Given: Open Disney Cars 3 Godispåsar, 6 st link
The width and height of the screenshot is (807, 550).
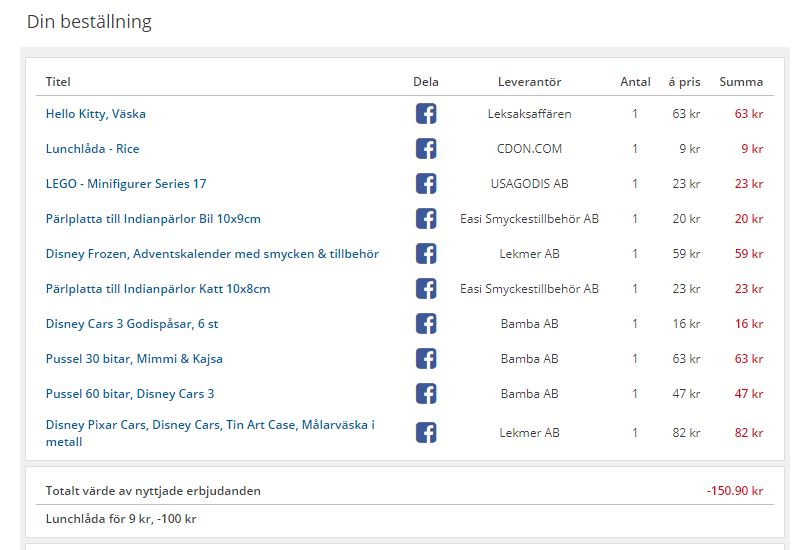Looking at the screenshot, I should point(132,324).
